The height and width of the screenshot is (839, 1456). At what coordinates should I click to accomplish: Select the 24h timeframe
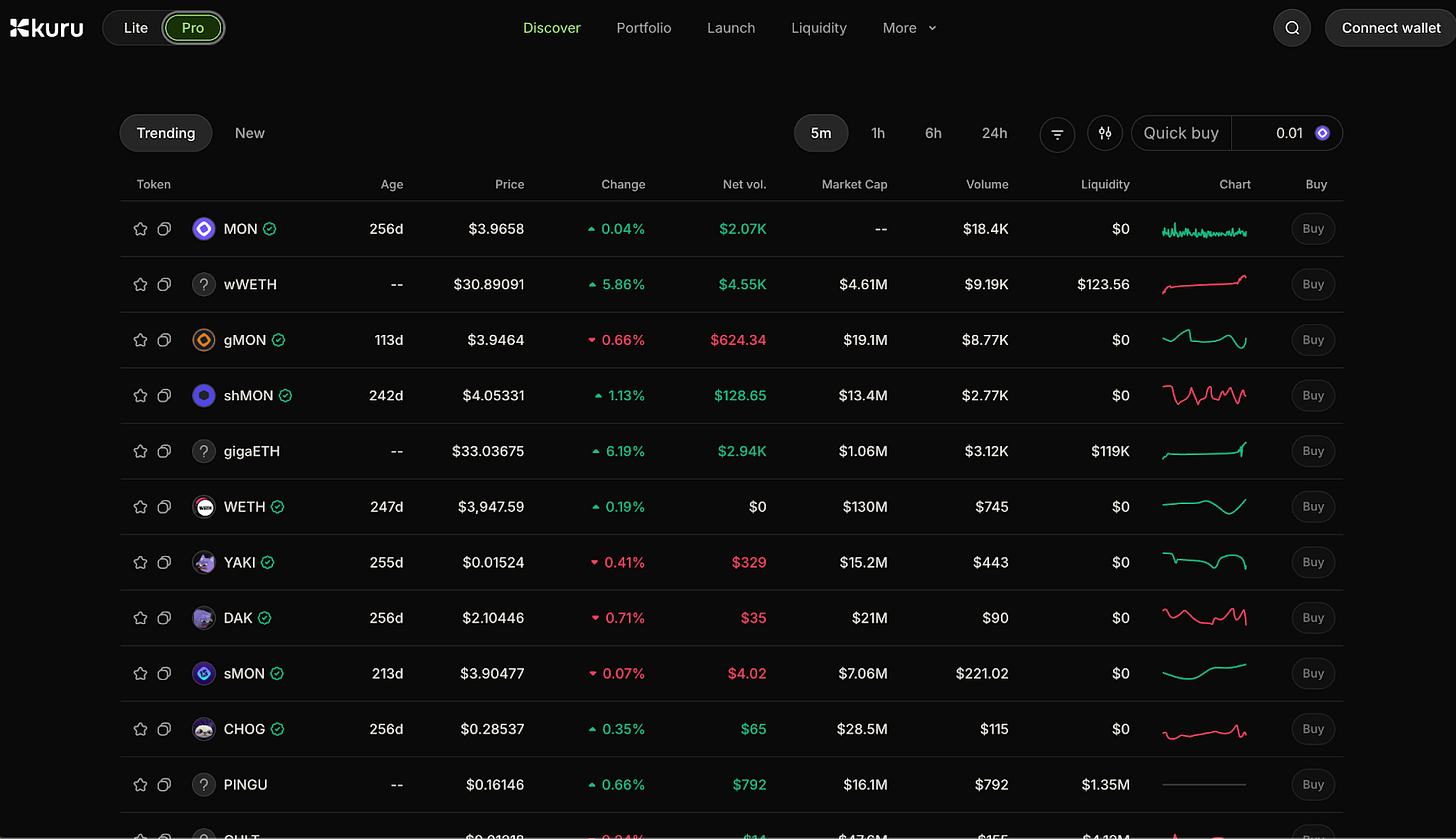point(995,133)
